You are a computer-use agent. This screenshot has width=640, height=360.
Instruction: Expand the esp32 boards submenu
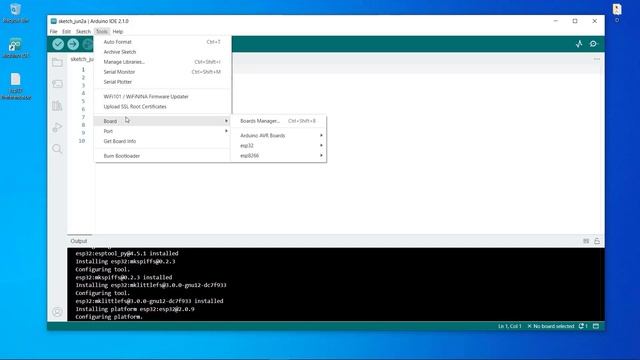pos(279,146)
